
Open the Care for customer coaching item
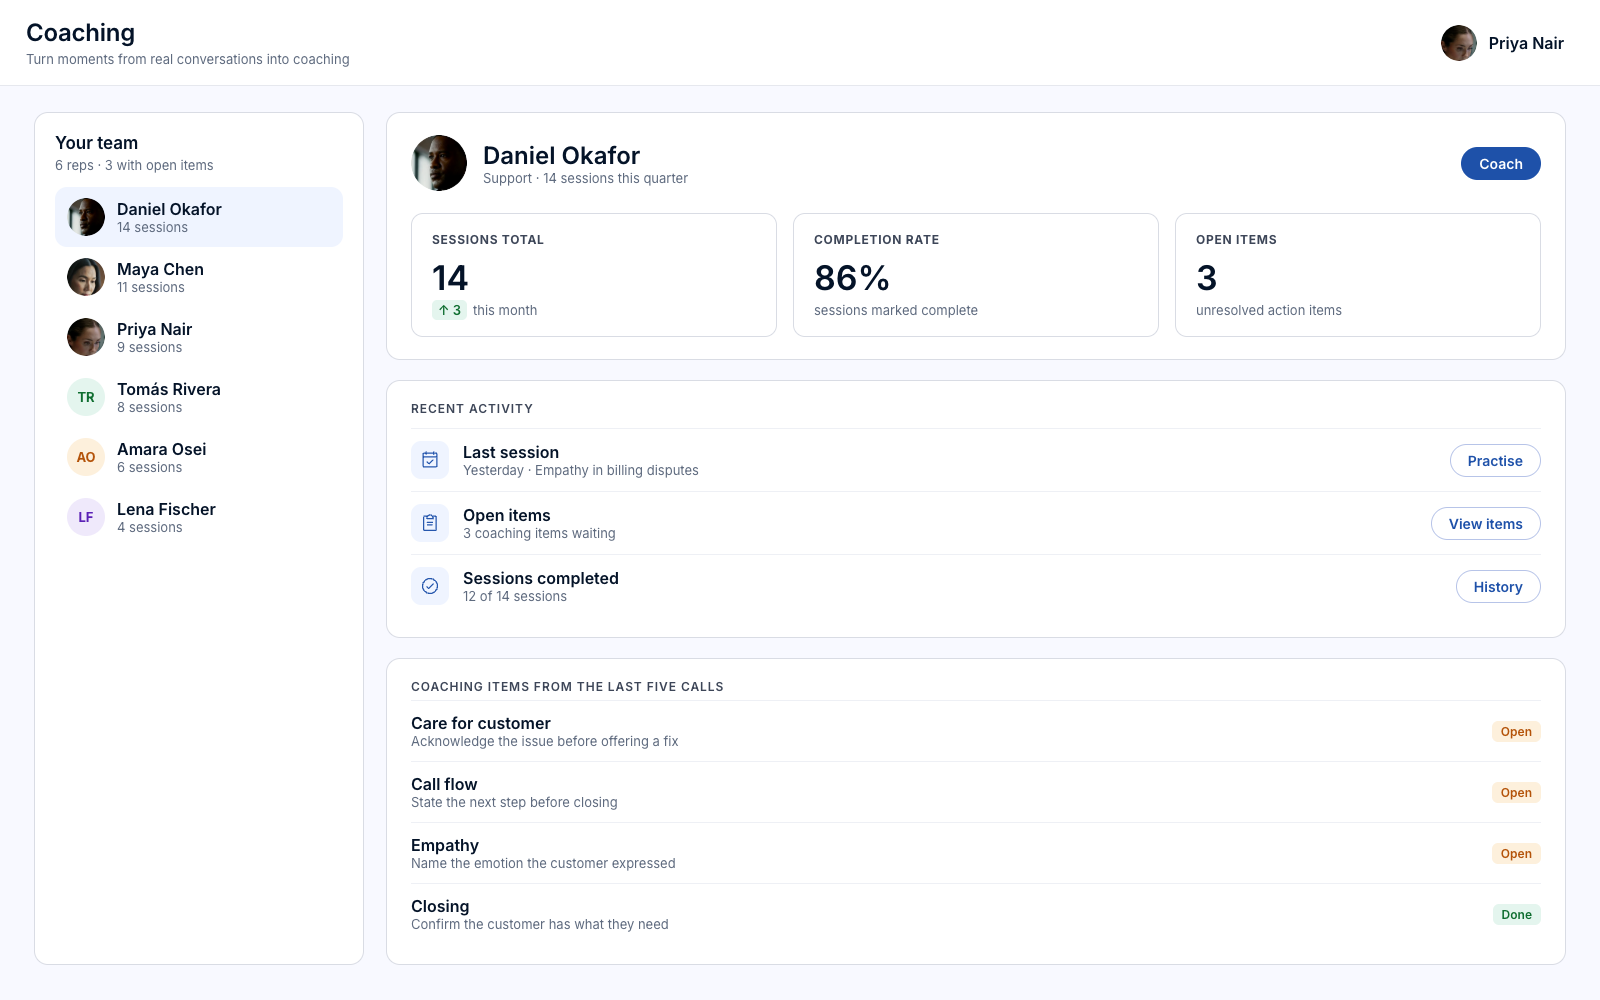click(x=976, y=731)
